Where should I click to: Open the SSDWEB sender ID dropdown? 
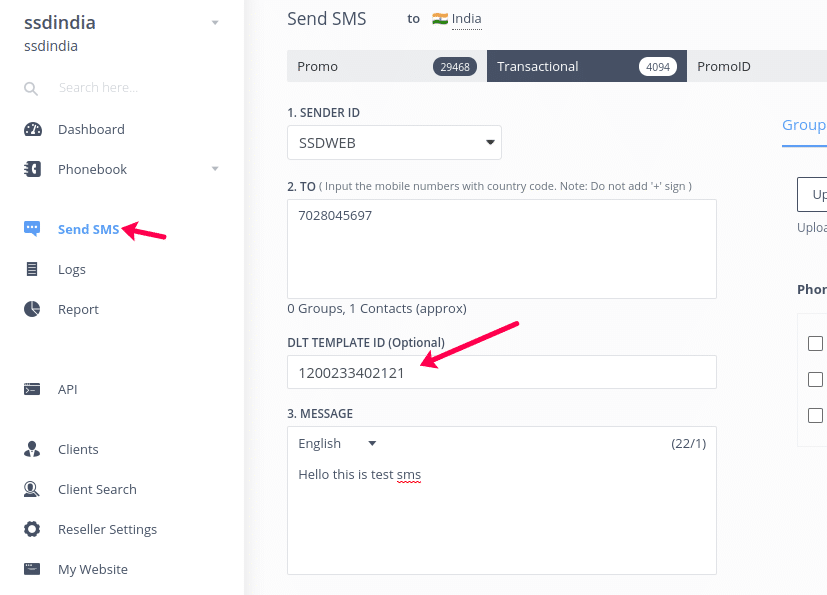pos(394,142)
